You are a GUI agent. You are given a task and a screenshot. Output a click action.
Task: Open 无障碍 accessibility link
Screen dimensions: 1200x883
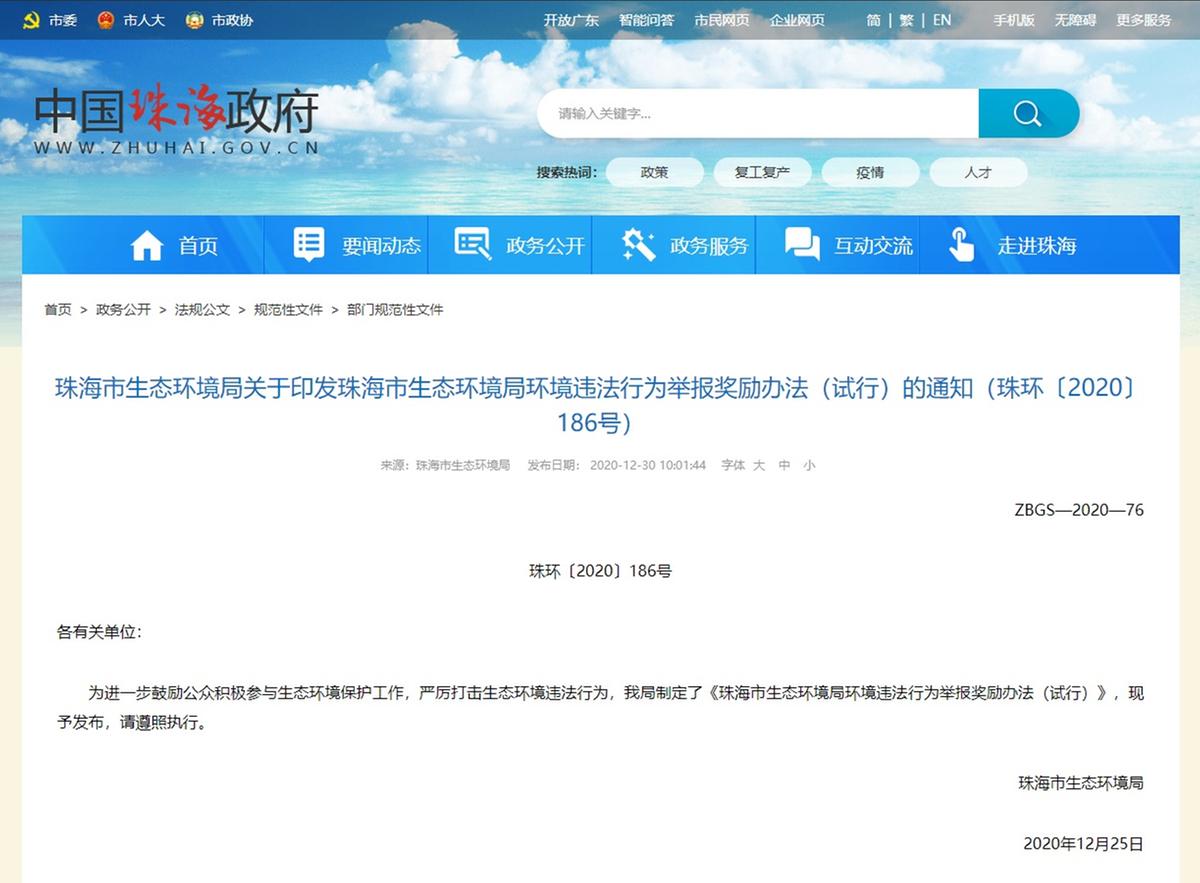[1075, 20]
